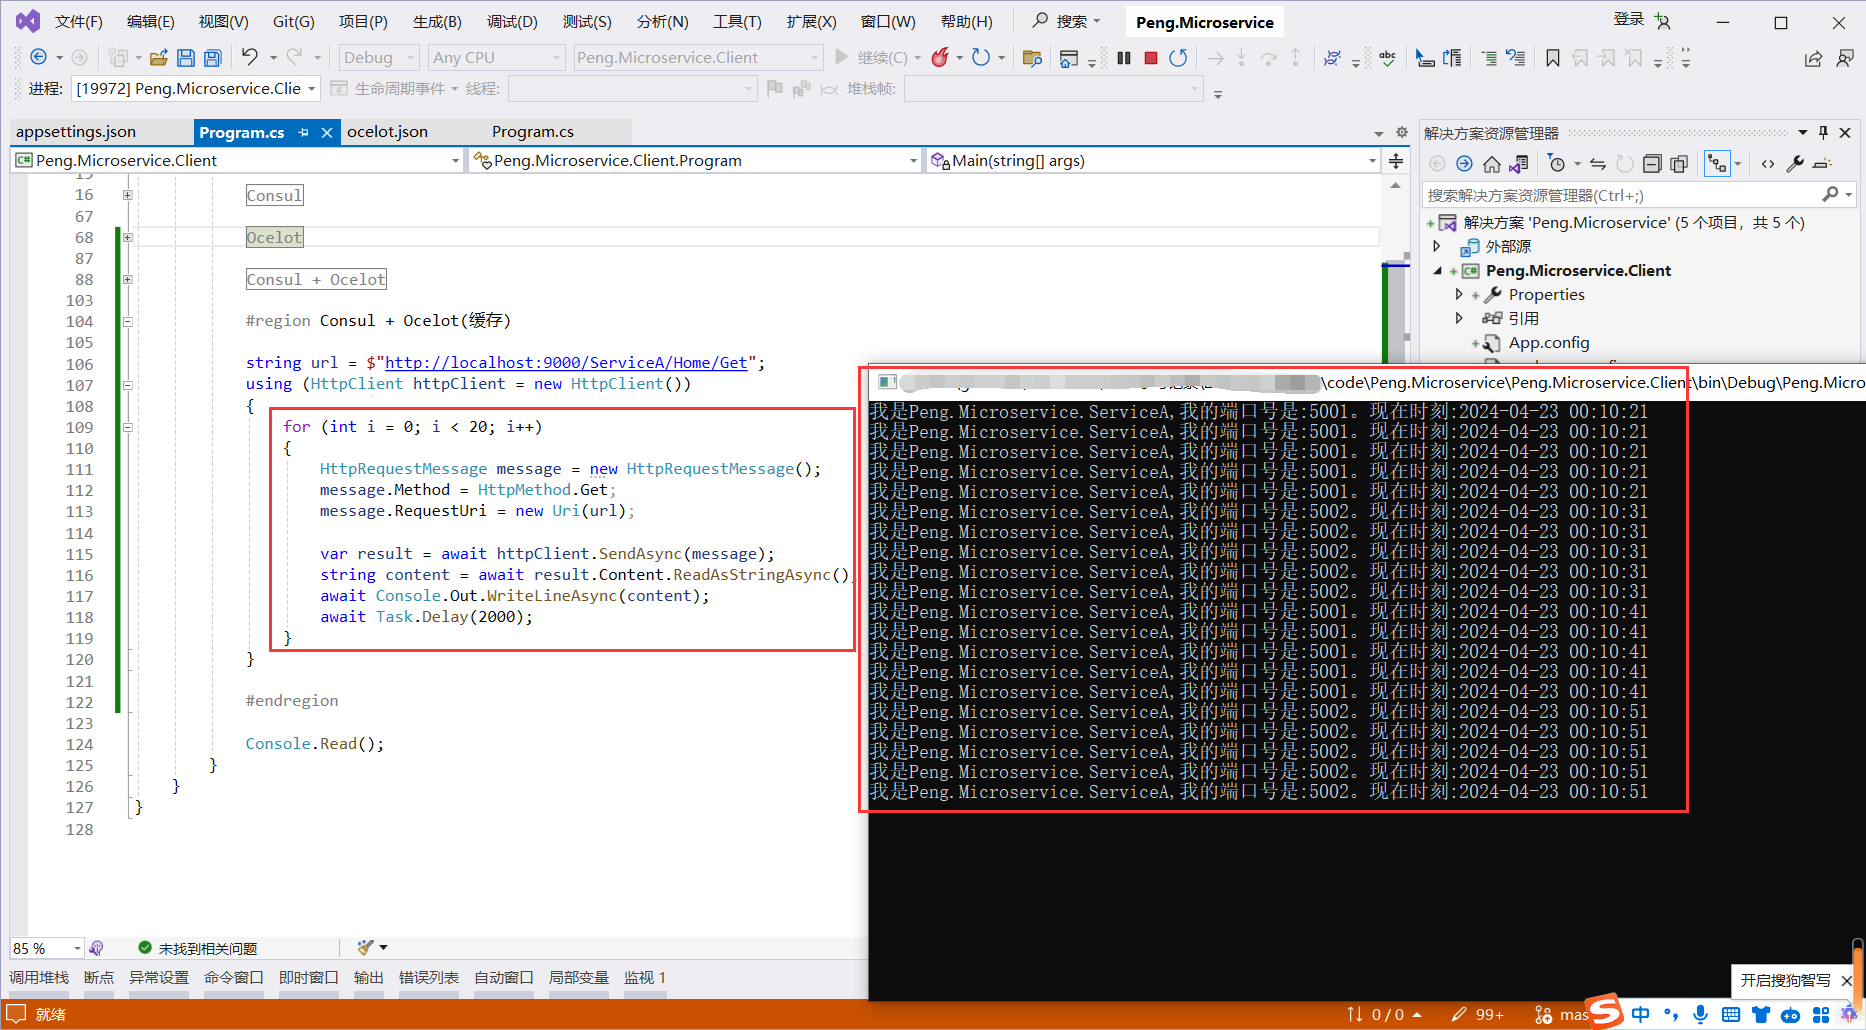The image size is (1866, 1030).
Task: Click the 未找到相关问题 status indicator
Action: pos(197,948)
